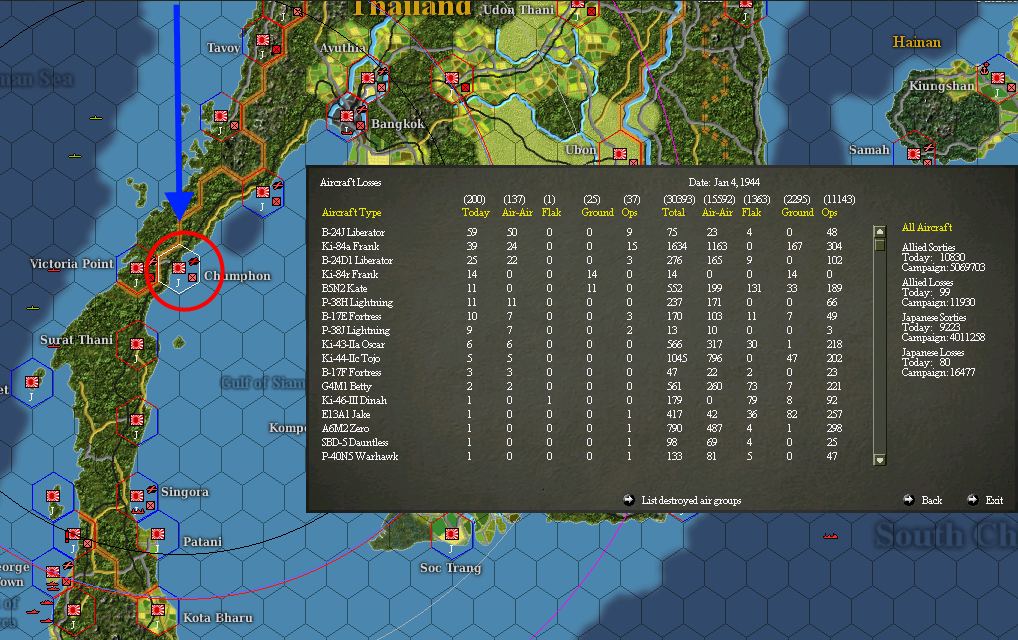Click the Allied Sorties heading
This screenshot has height=640, width=1018.
pyautogui.click(x=928, y=247)
